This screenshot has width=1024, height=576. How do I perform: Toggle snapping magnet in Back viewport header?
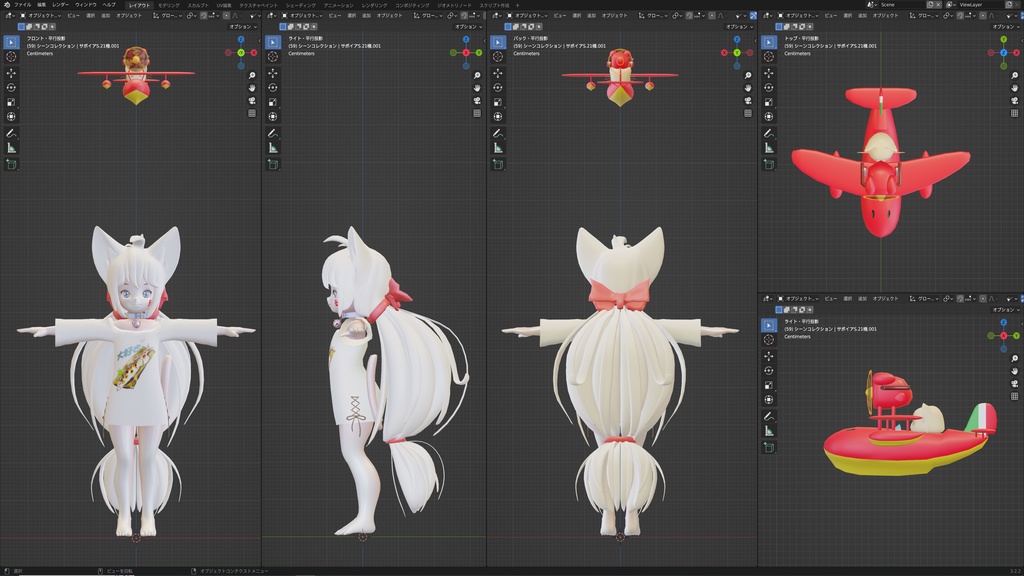coord(689,16)
